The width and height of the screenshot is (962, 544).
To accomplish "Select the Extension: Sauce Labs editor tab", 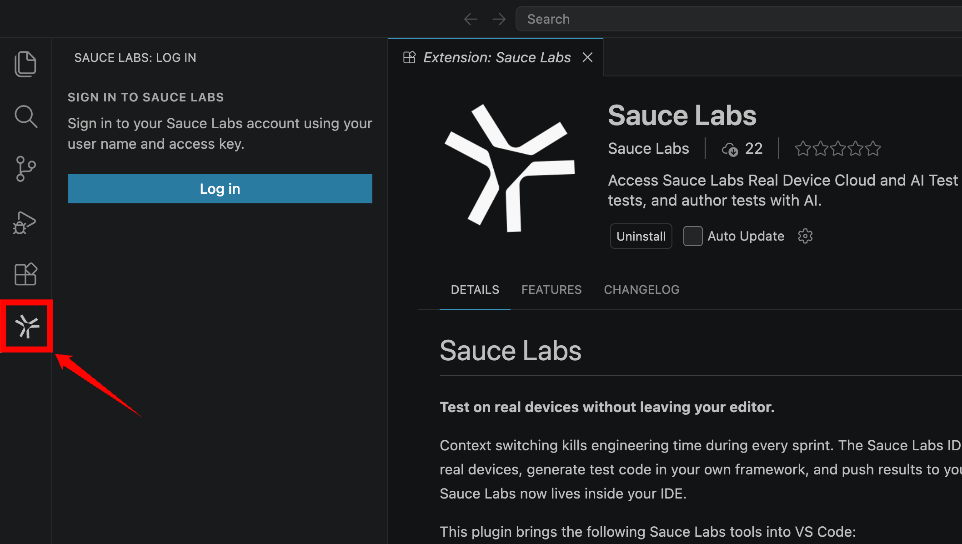I will [x=496, y=57].
